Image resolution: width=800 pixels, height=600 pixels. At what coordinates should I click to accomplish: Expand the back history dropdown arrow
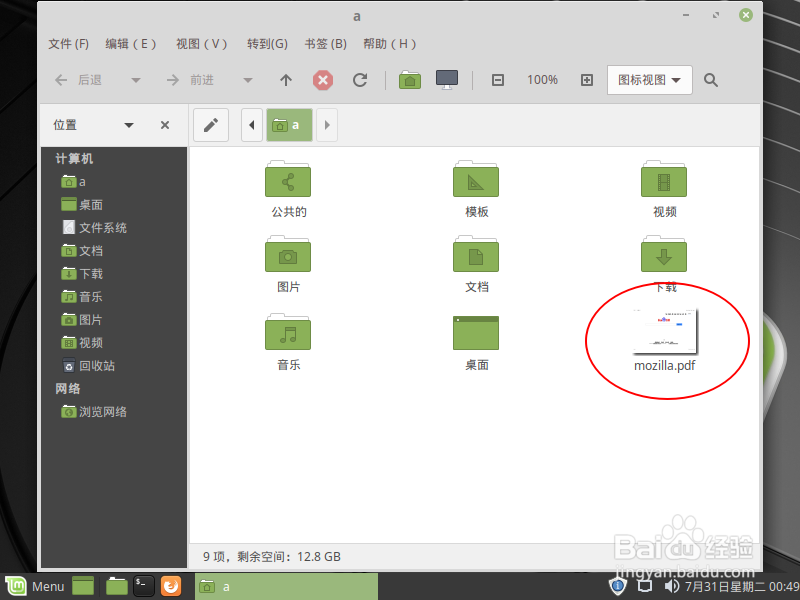tap(135, 80)
